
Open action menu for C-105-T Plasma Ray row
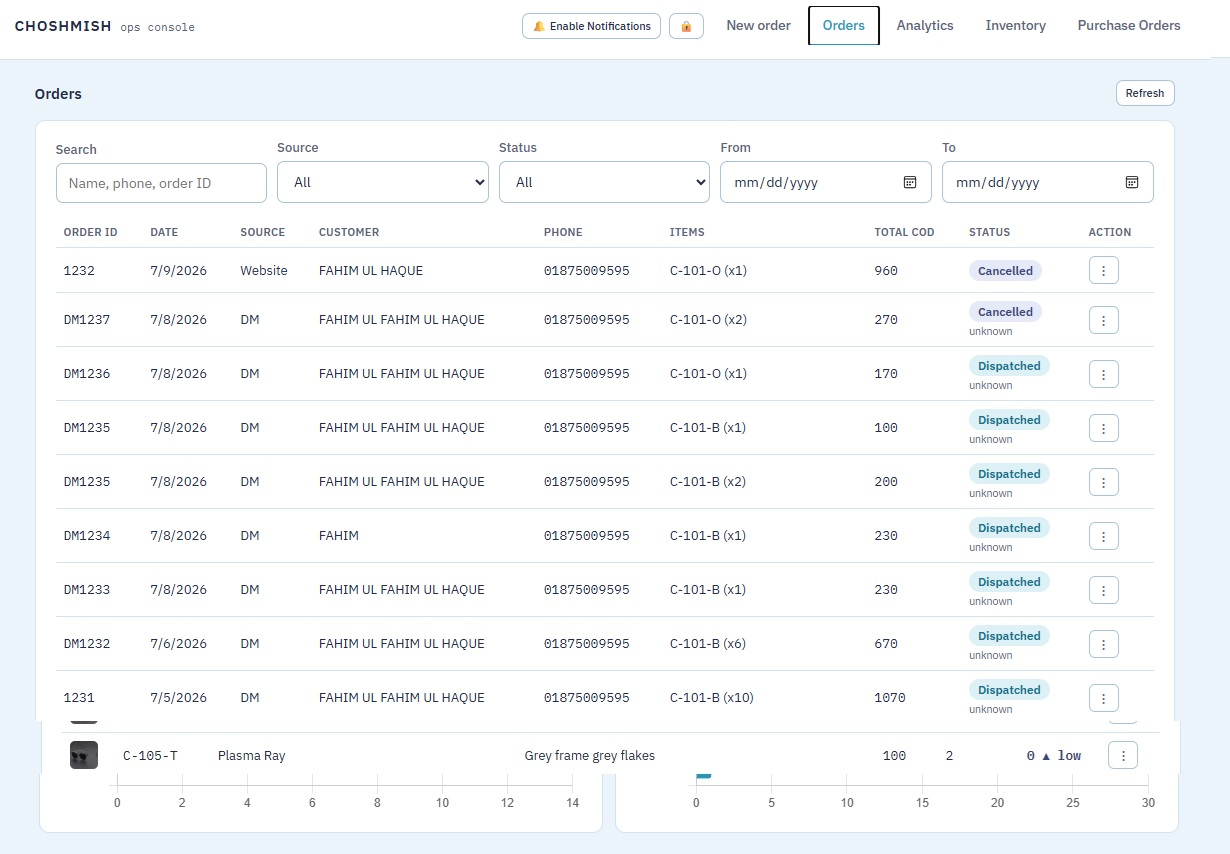tap(1123, 755)
